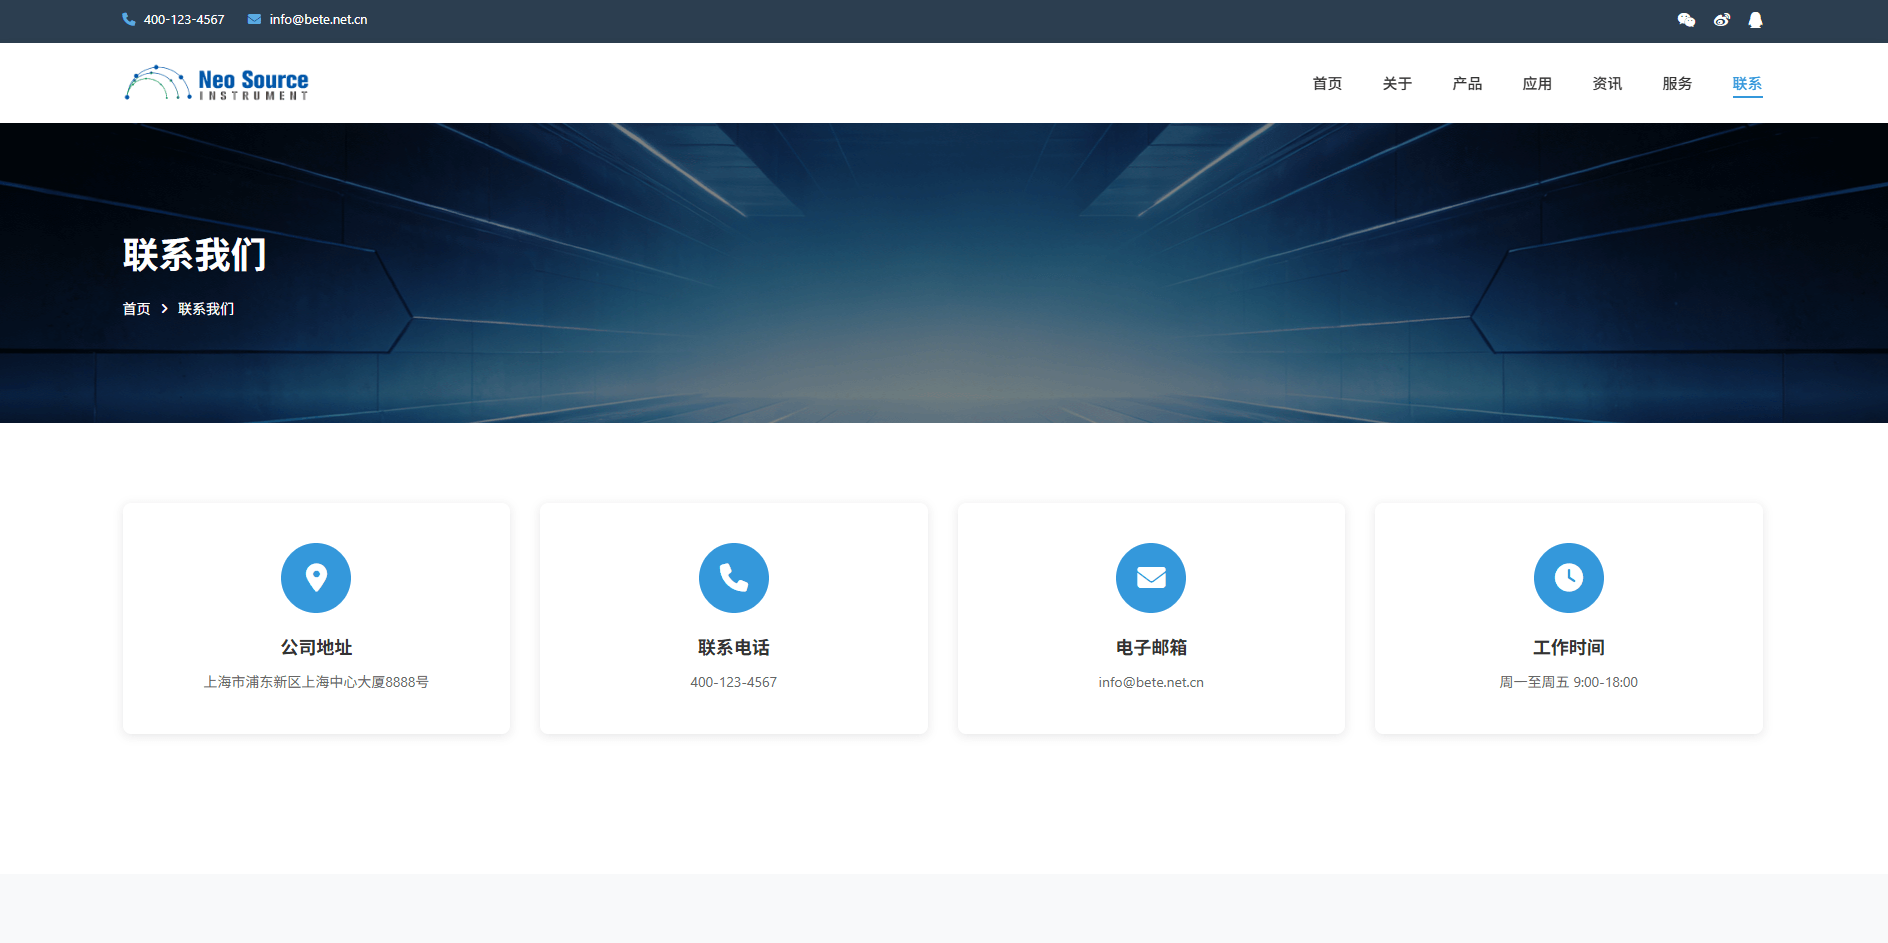Click the top bar email info@bete.net.cn
Screen dimensions: 1888x943
(318, 20)
